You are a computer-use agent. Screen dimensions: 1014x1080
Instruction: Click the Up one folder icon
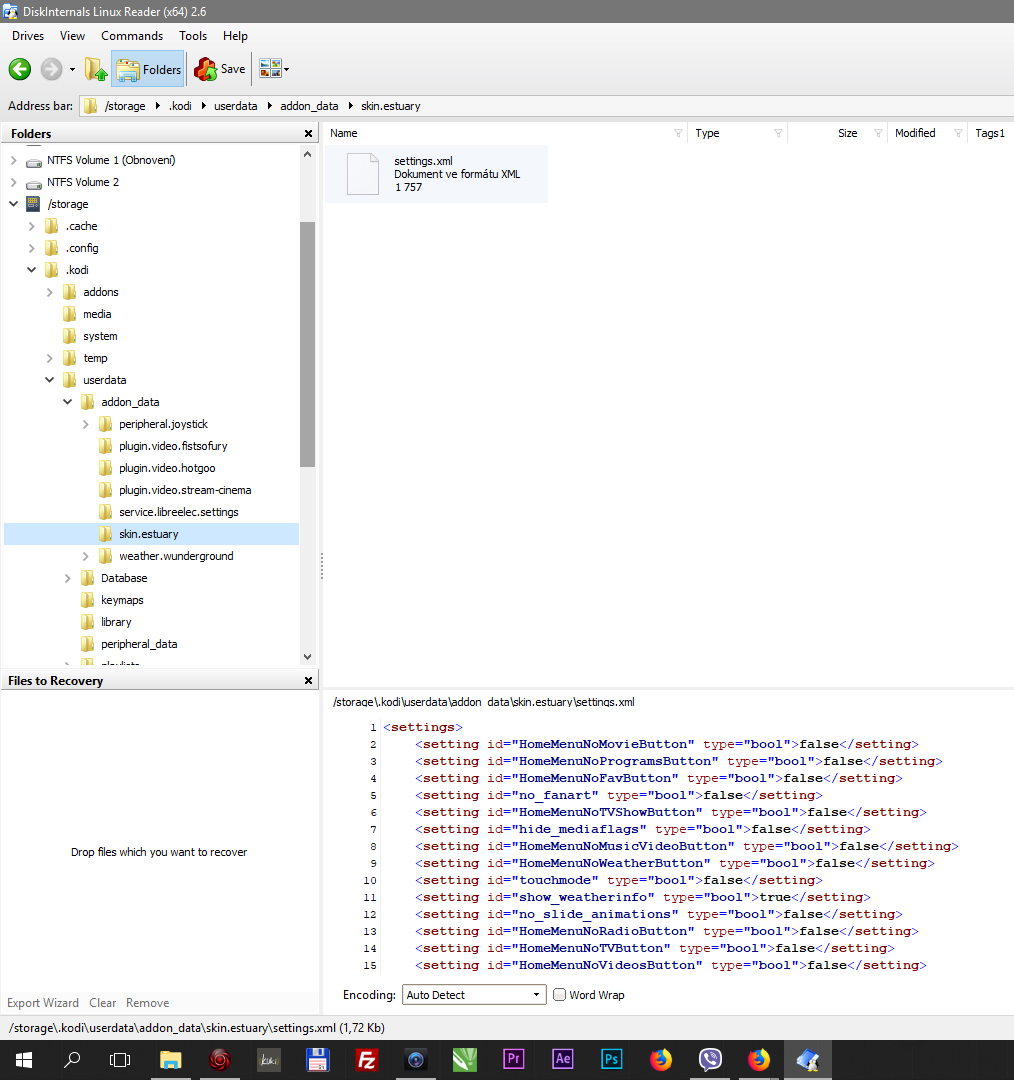pos(96,69)
